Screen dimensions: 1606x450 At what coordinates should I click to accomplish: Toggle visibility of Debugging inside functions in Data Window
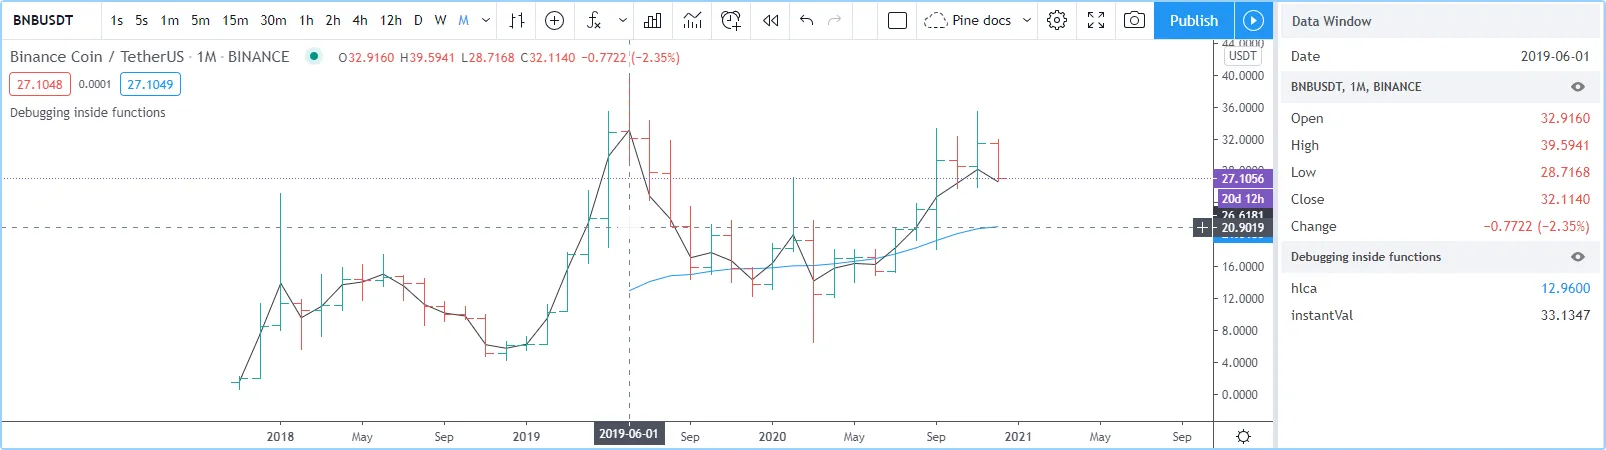point(1578,257)
